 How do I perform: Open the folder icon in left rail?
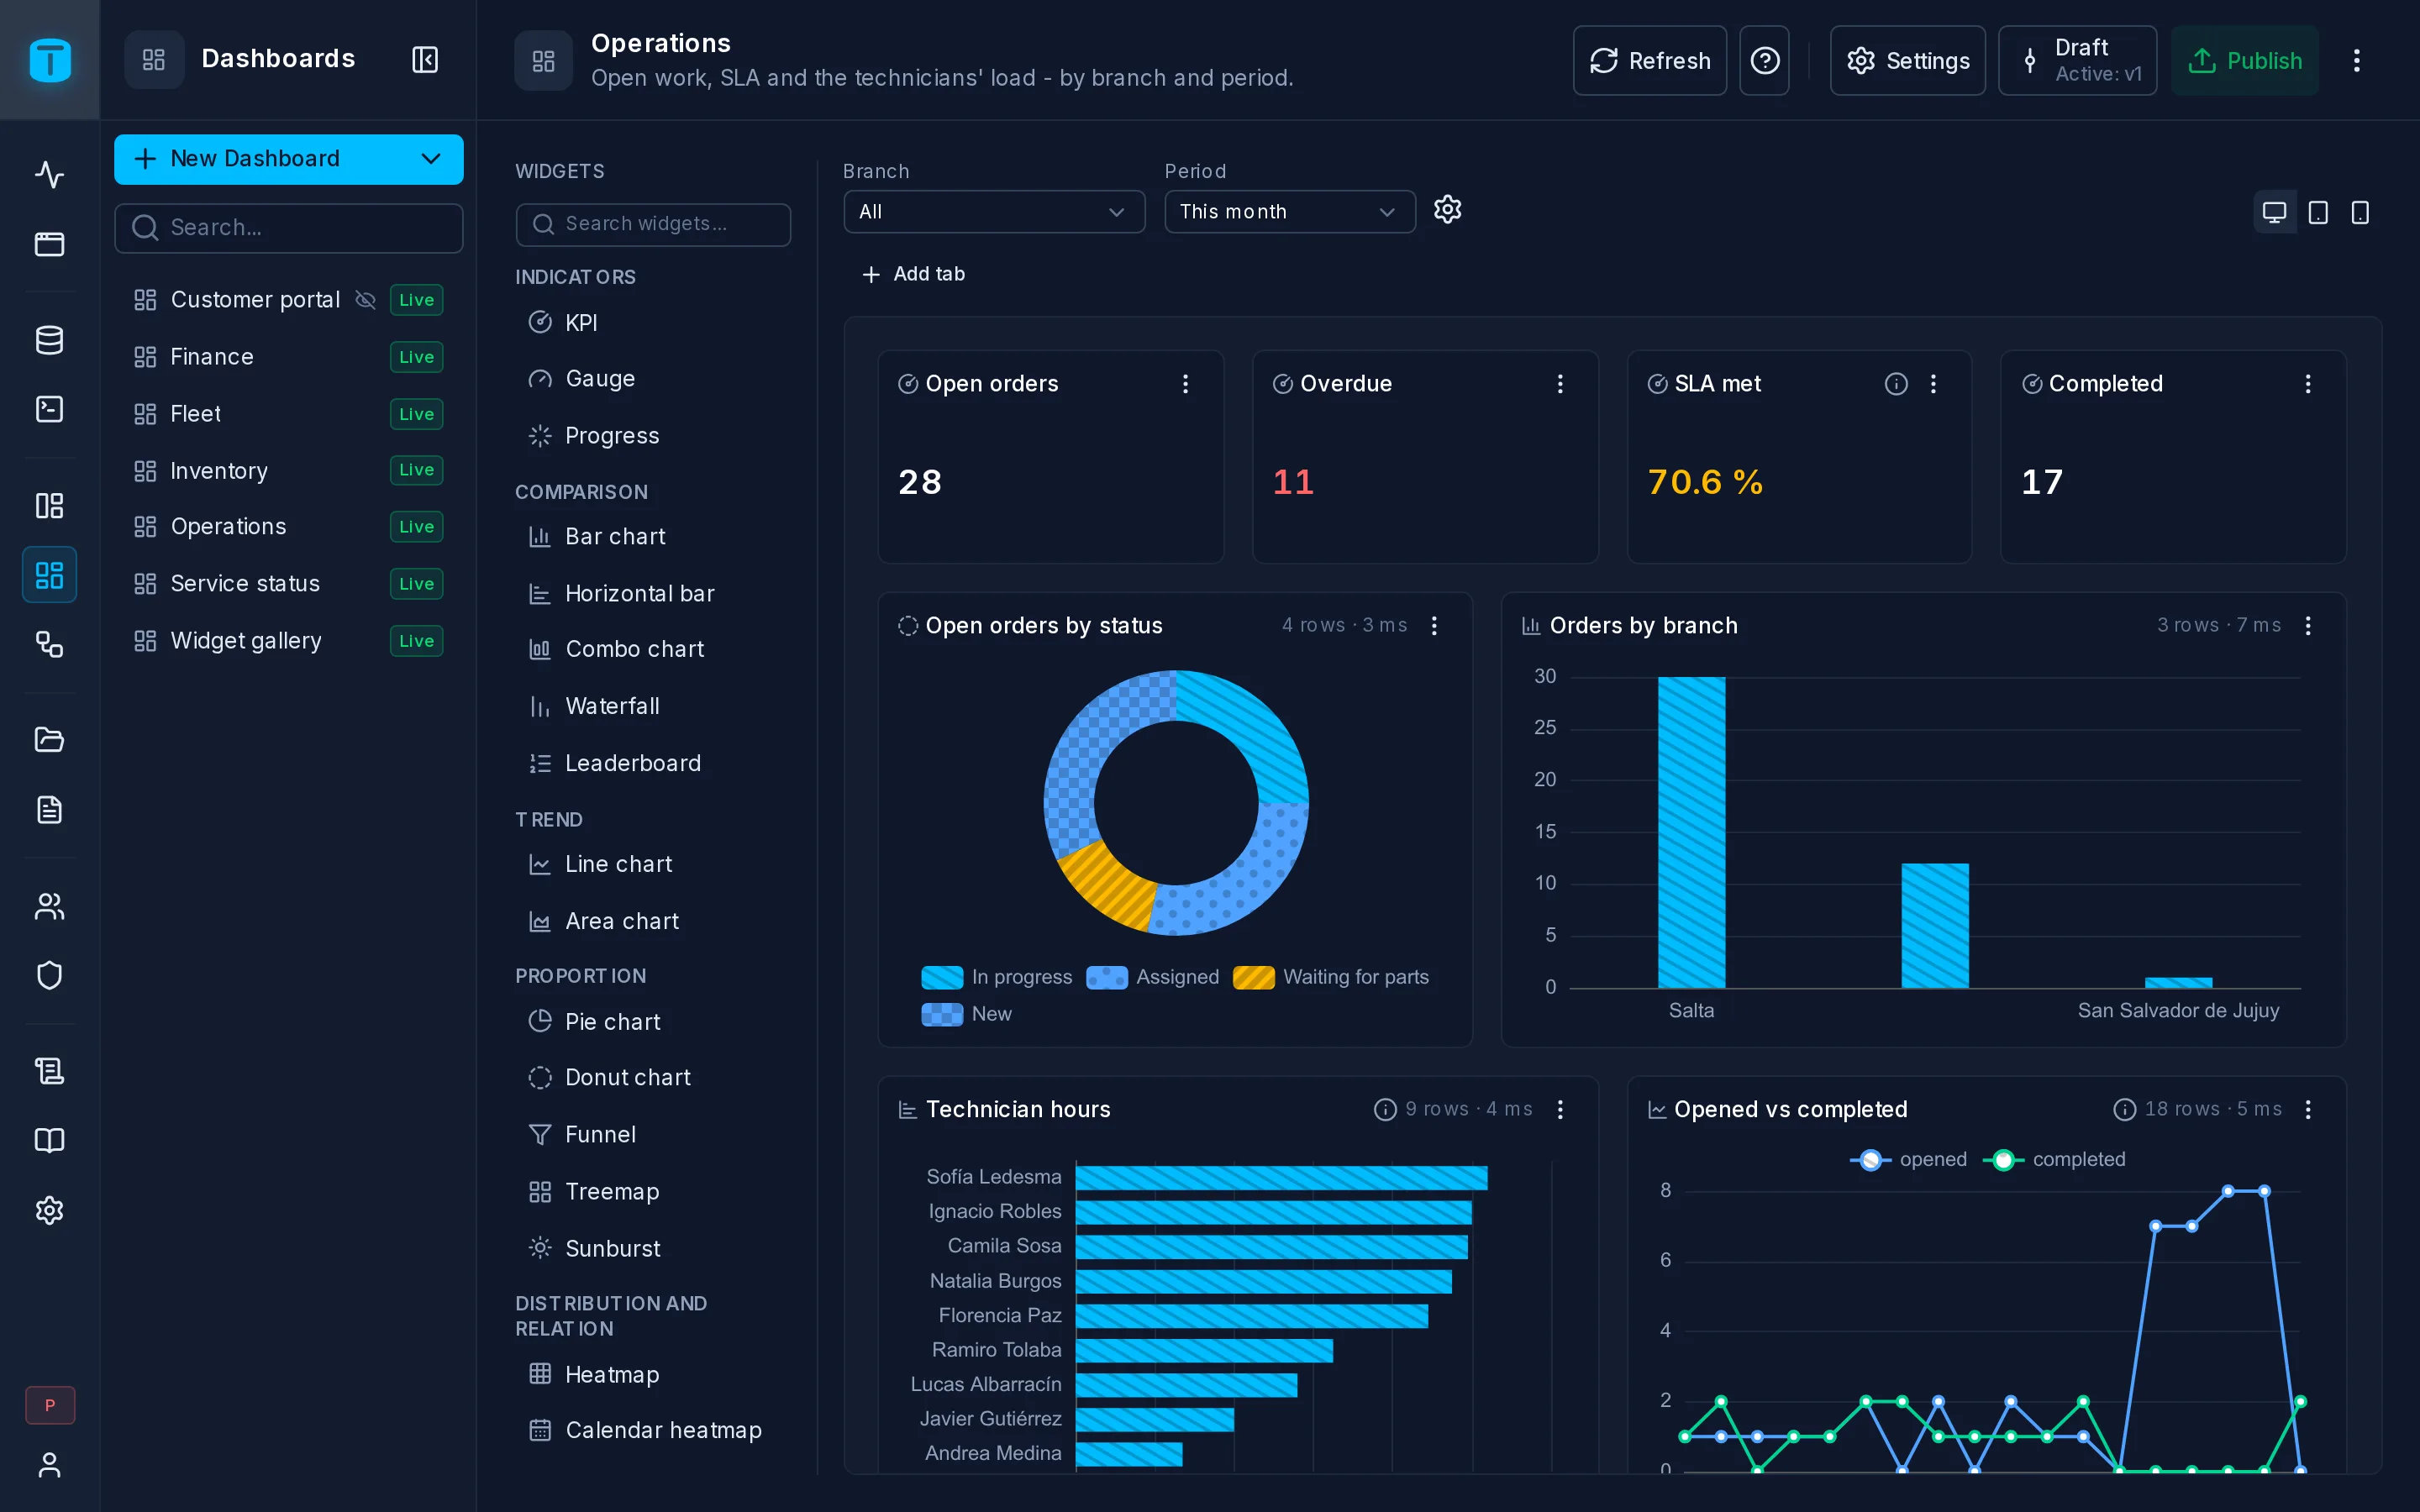[49, 740]
